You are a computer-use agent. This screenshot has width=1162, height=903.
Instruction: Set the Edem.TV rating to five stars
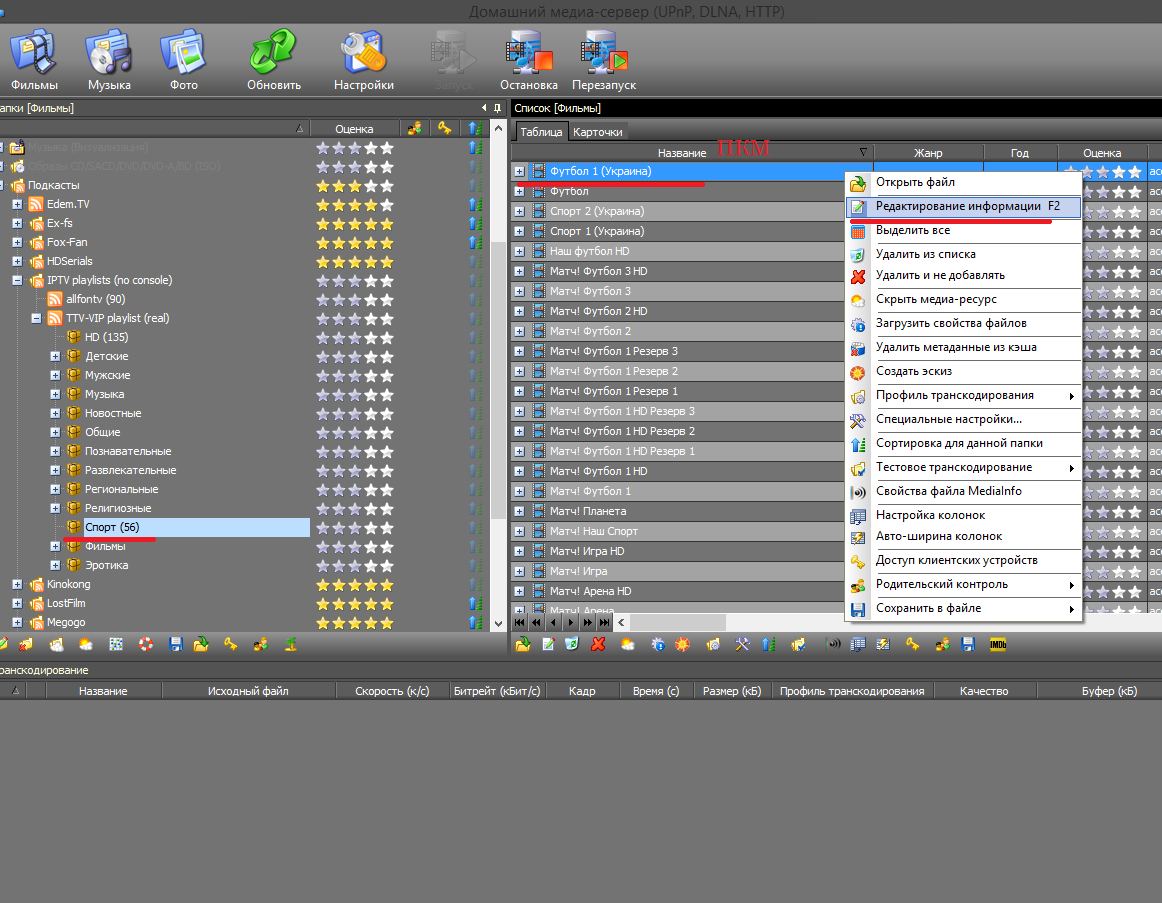click(x=387, y=205)
